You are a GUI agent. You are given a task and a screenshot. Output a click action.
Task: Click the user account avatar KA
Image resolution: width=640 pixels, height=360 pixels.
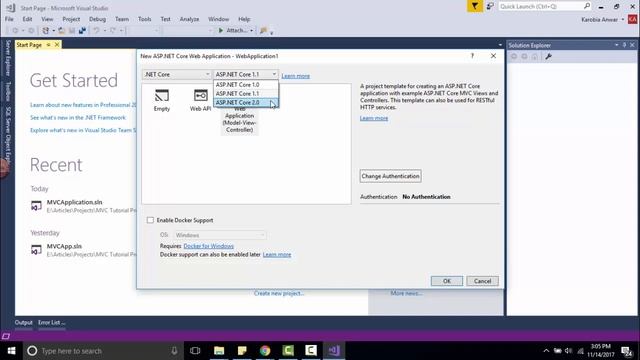click(633, 19)
